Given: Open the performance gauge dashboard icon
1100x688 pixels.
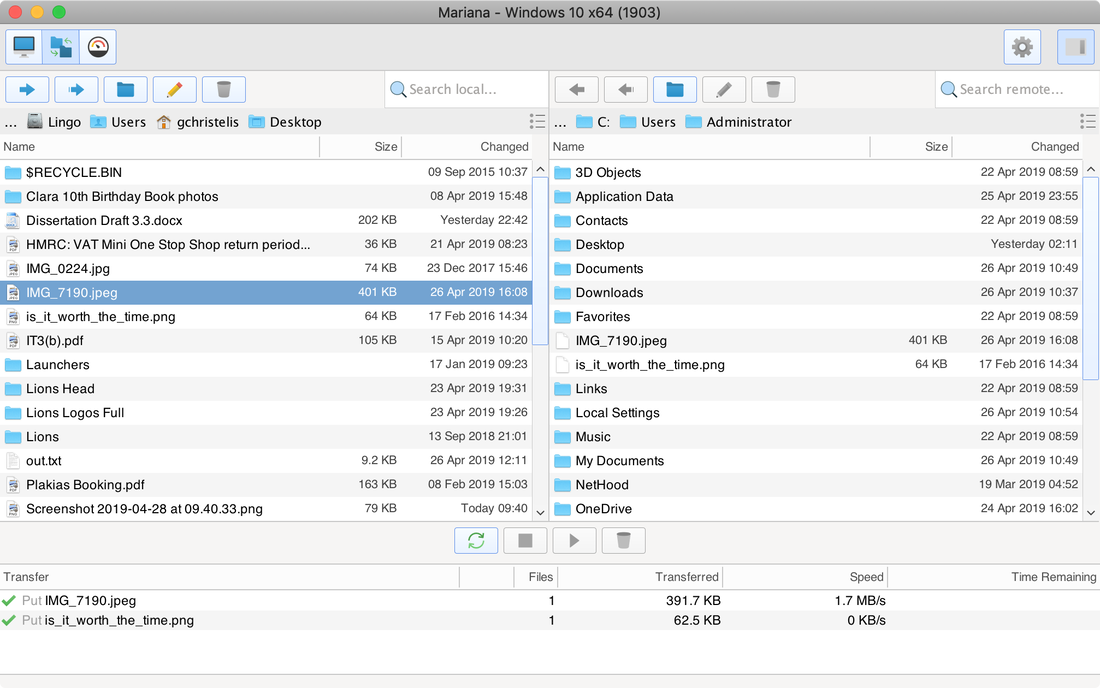Looking at the screenshot, I should tap(98, 47).
